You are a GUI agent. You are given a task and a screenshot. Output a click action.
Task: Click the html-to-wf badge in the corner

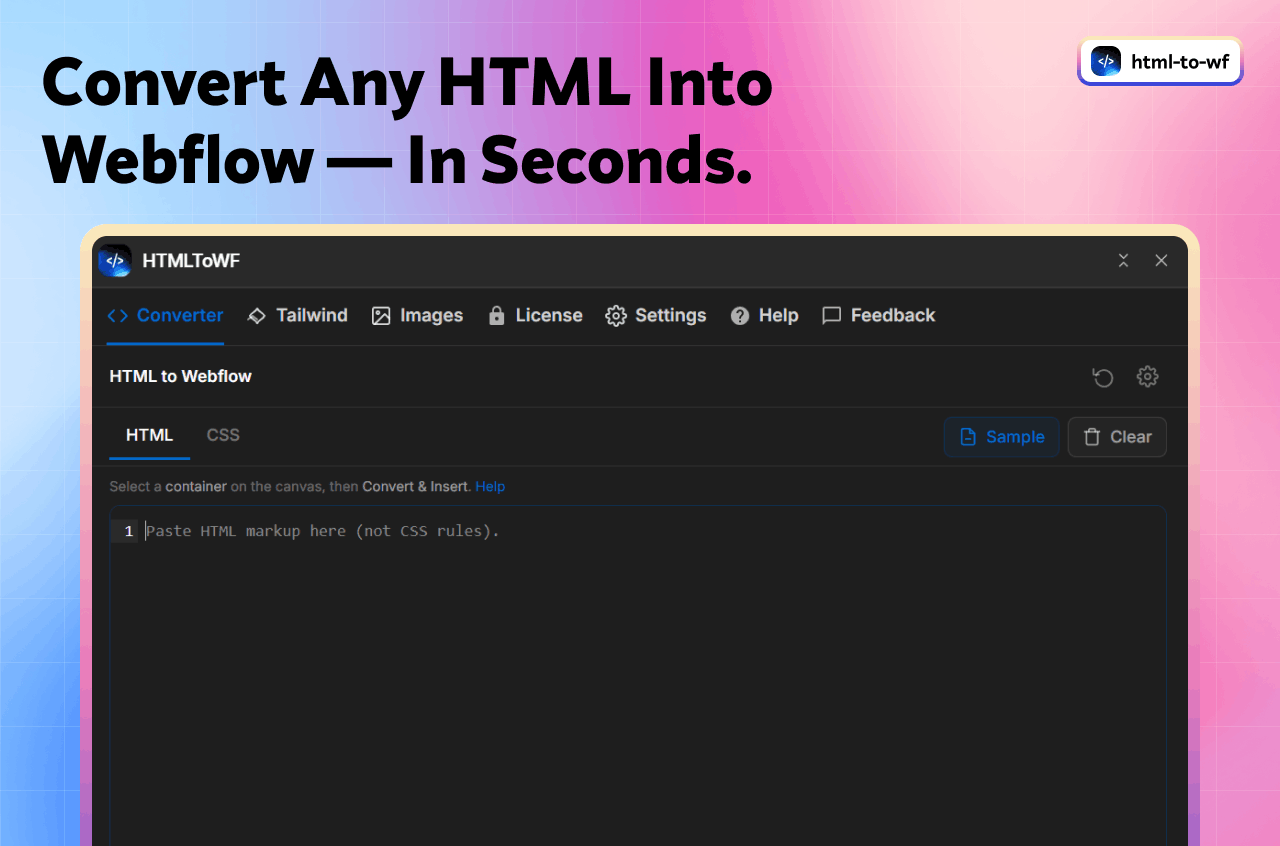tap(1160, 61)
